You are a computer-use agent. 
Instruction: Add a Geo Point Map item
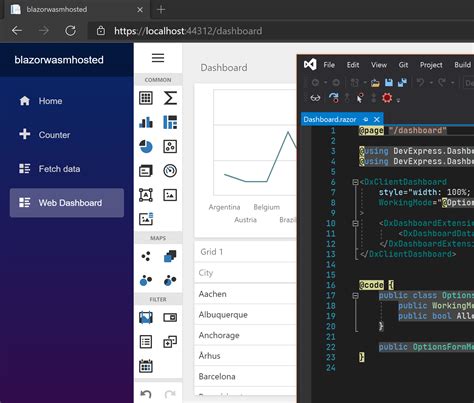(146, 256)
